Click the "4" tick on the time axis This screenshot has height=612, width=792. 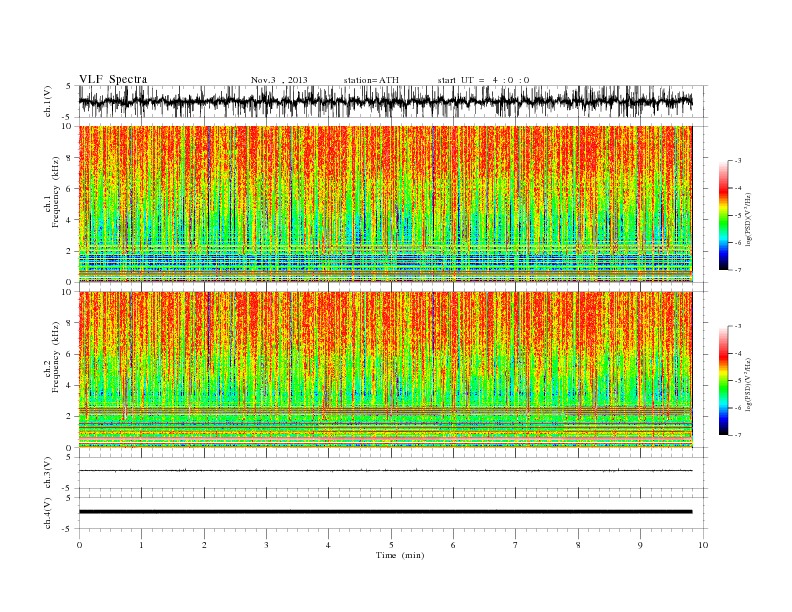pos(328,545)
